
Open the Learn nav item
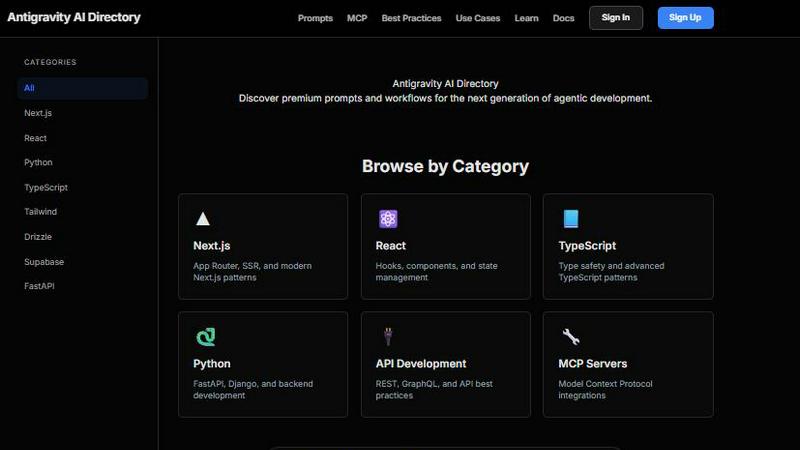point(526,18)
